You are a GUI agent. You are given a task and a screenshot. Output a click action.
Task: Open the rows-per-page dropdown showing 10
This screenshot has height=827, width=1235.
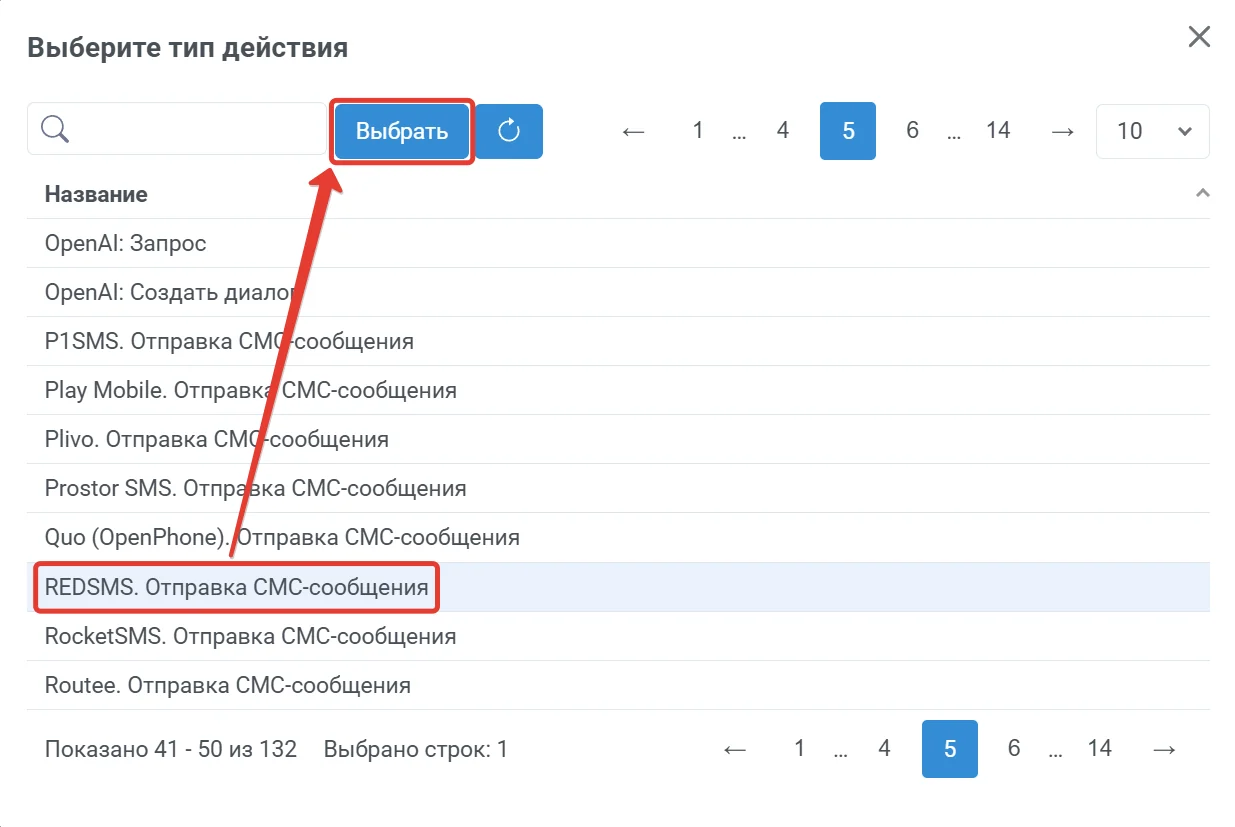(1153, 131)
